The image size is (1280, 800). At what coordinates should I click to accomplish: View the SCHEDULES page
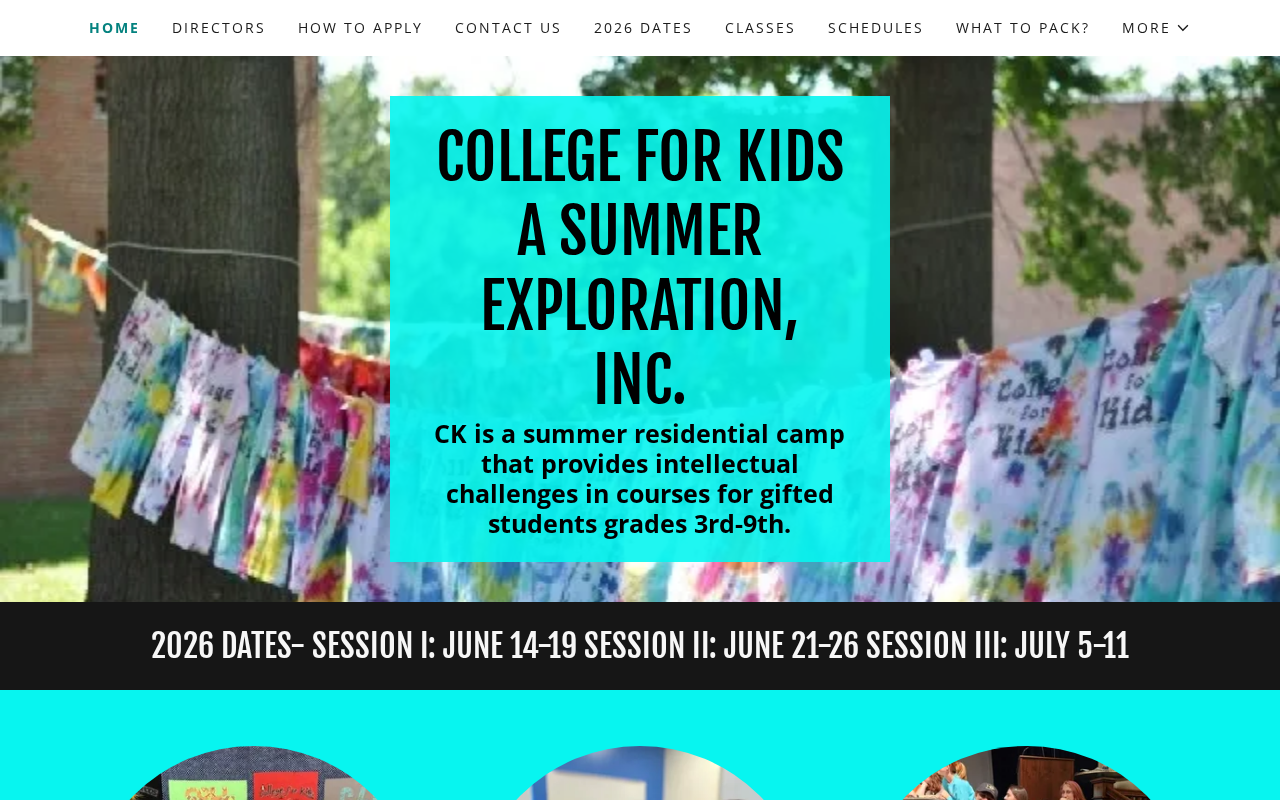876,28
